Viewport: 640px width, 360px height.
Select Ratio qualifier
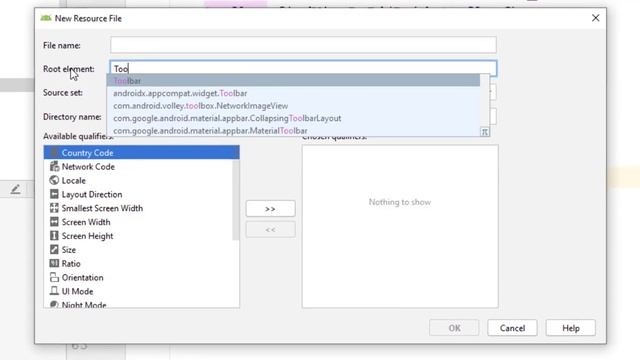pyautogui.click(x=139, y=264)
